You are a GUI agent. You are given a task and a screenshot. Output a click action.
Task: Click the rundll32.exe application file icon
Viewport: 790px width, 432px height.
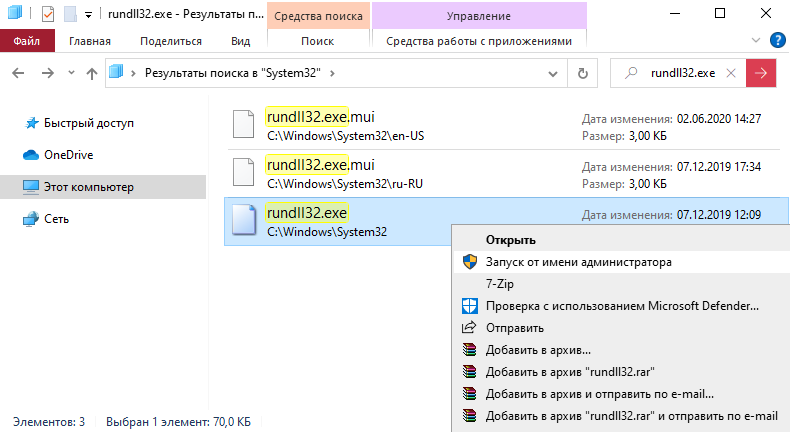click(x=244, y=220)
